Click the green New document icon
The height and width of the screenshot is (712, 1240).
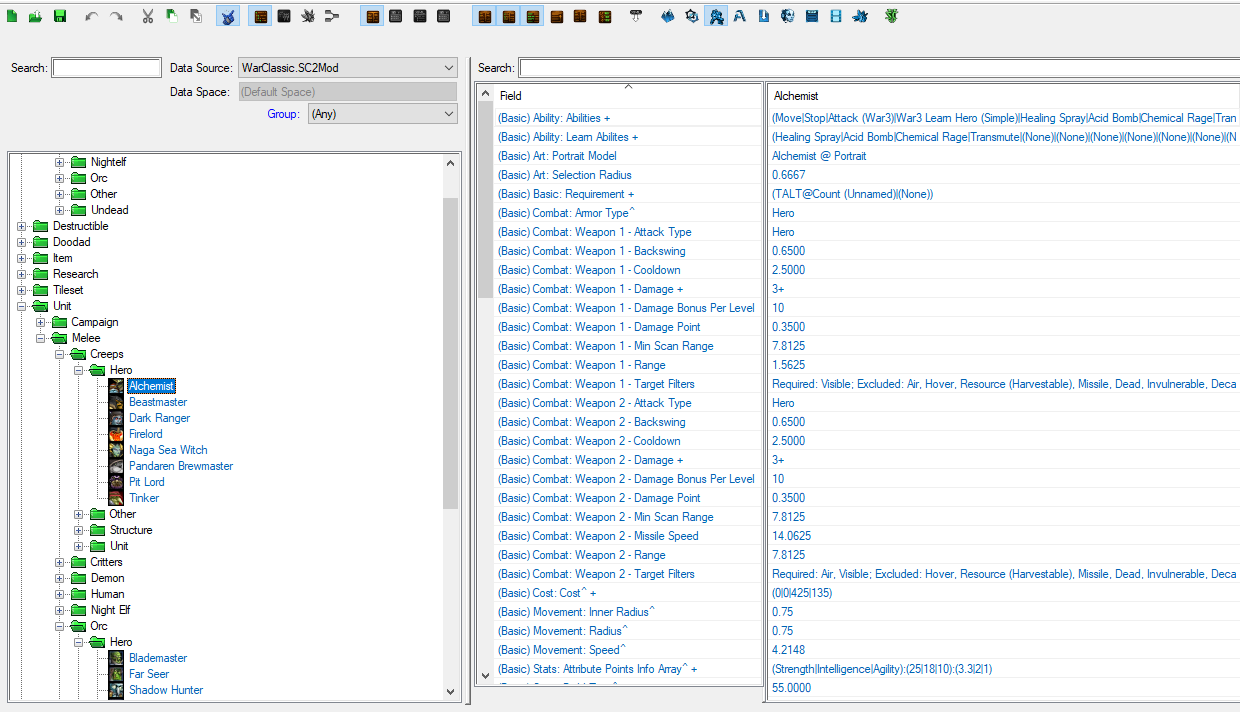coord(12,17)
